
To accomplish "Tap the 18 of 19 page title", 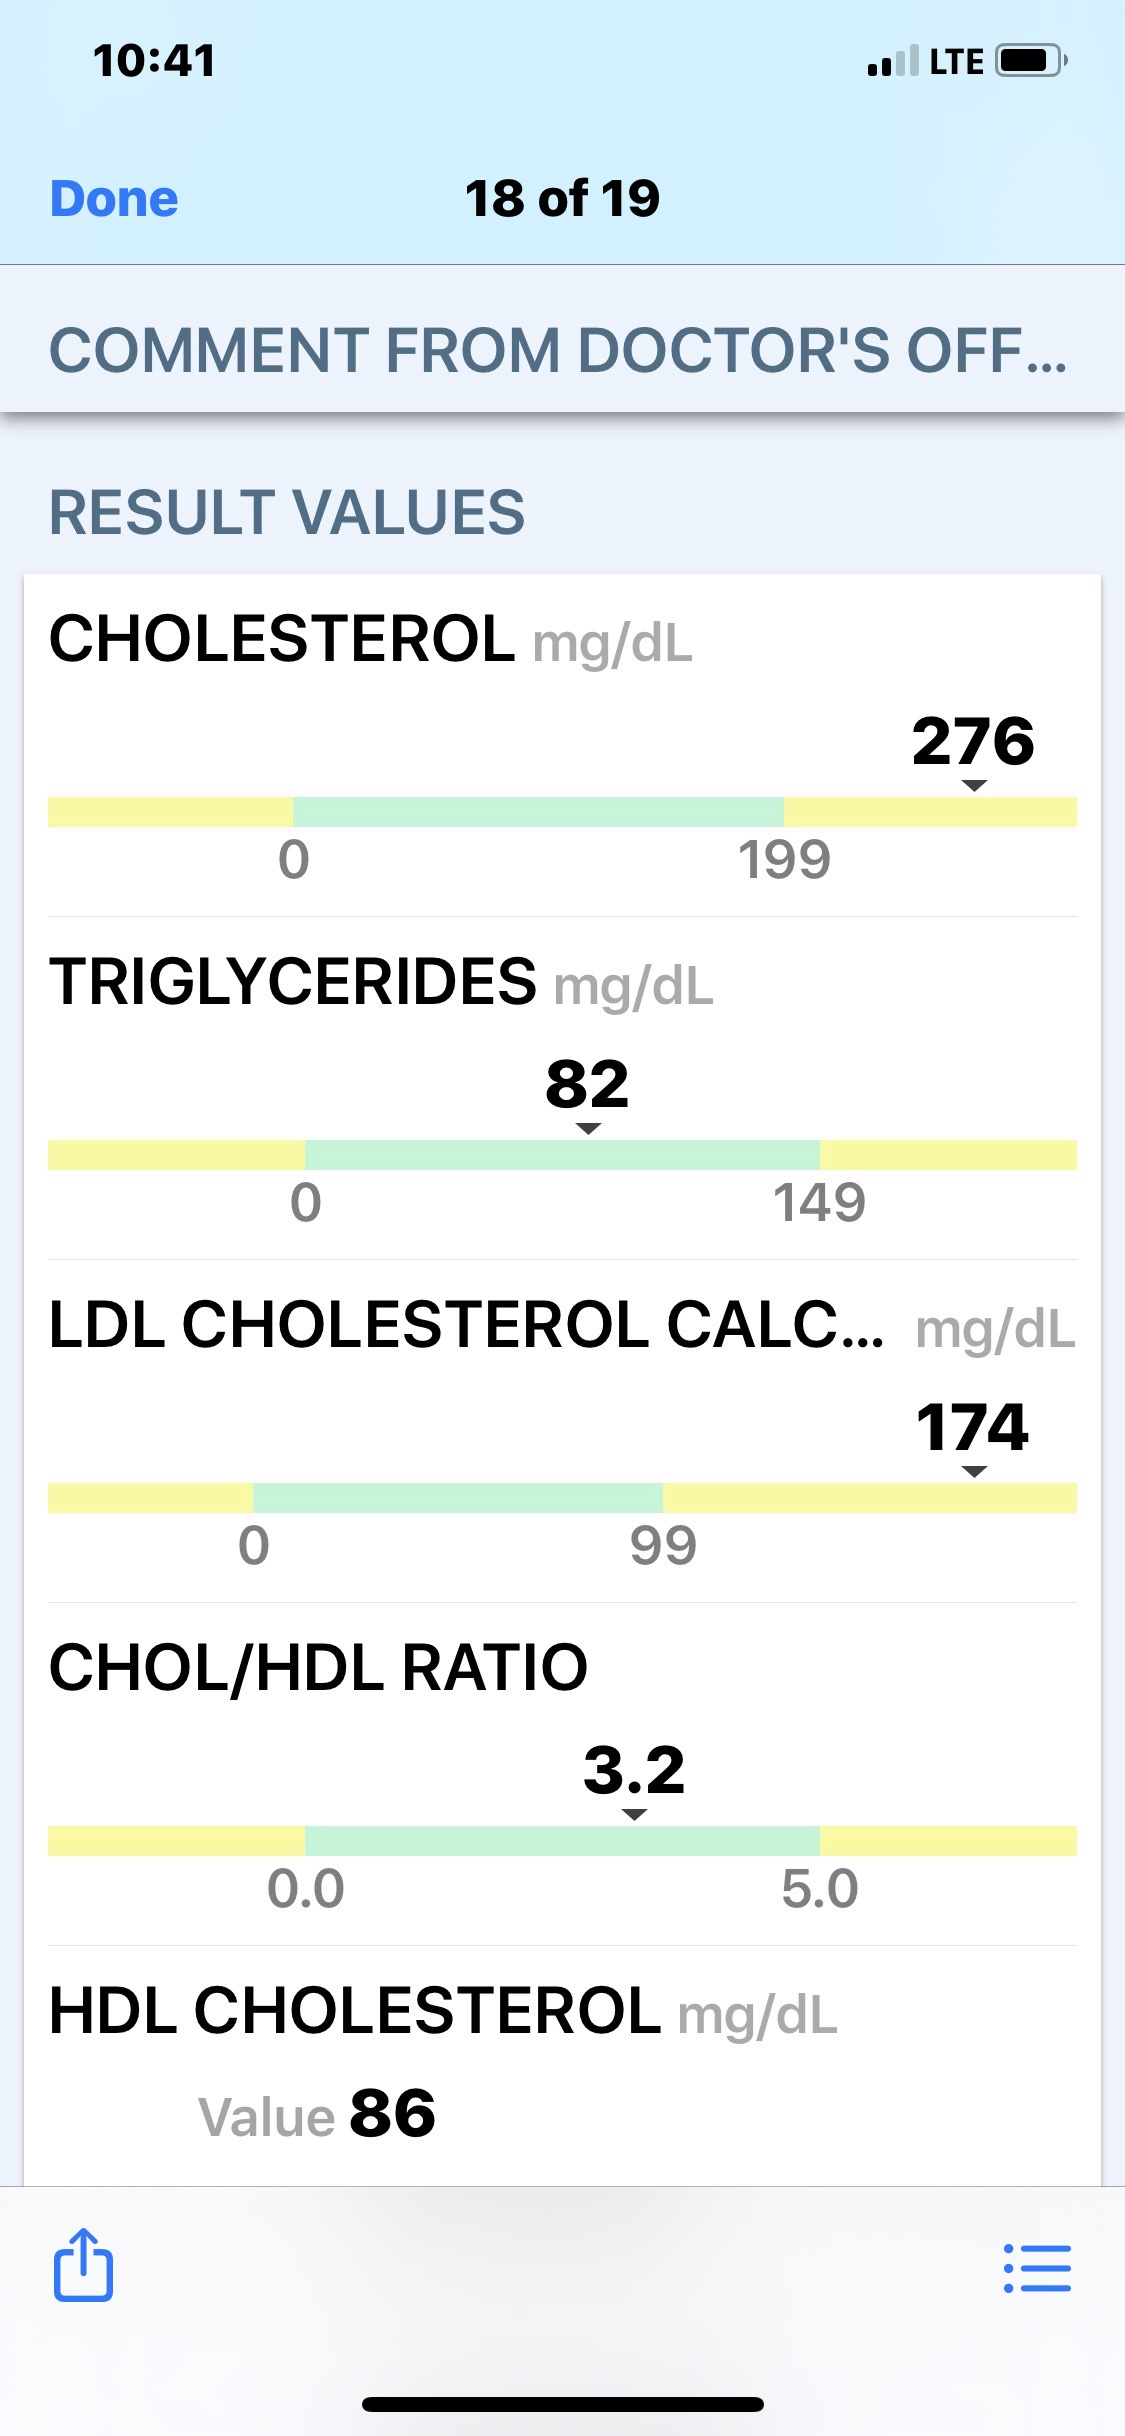I will (x=562, y=199).
